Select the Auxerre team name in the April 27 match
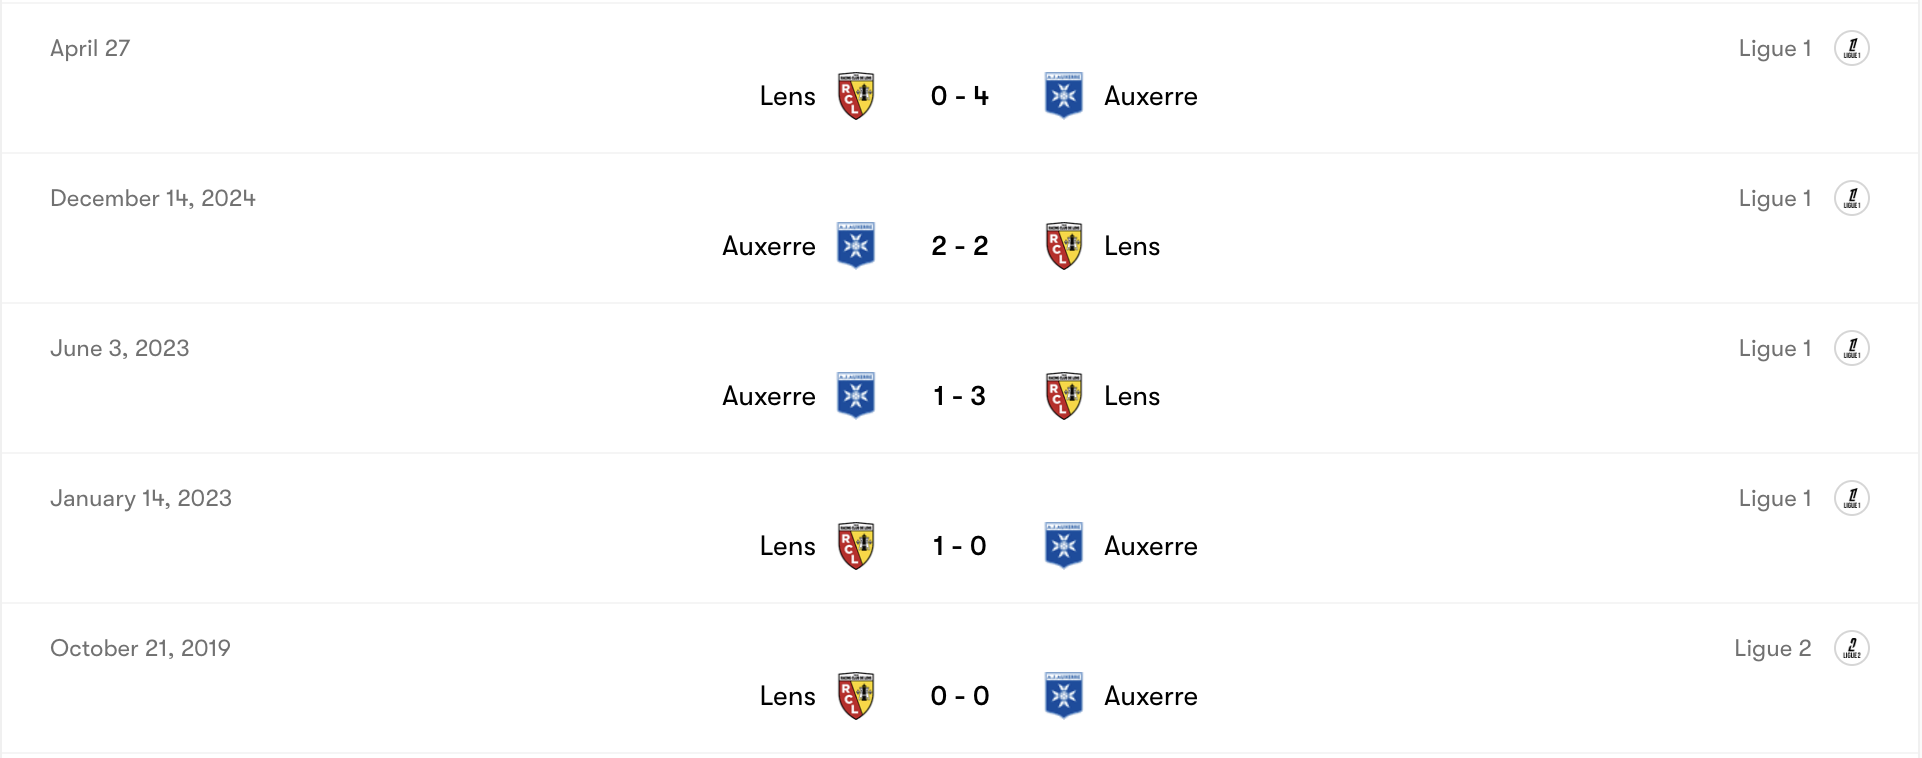Screen dimensions: 1922x758 point(1150,96)
